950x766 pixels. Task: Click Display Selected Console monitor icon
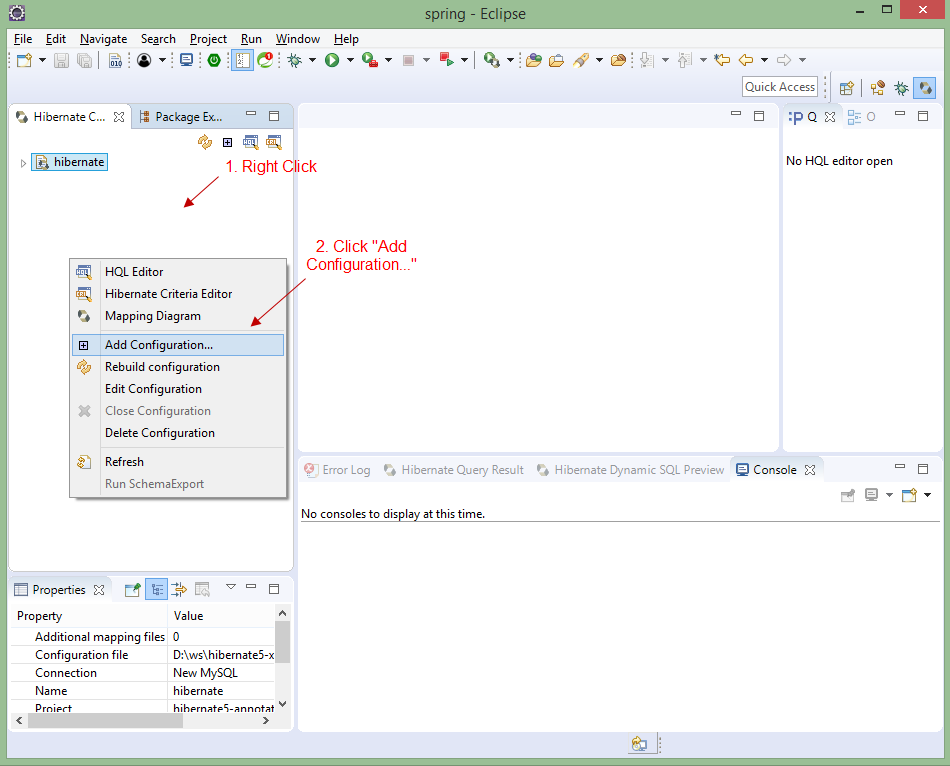[x=872, y=495]
